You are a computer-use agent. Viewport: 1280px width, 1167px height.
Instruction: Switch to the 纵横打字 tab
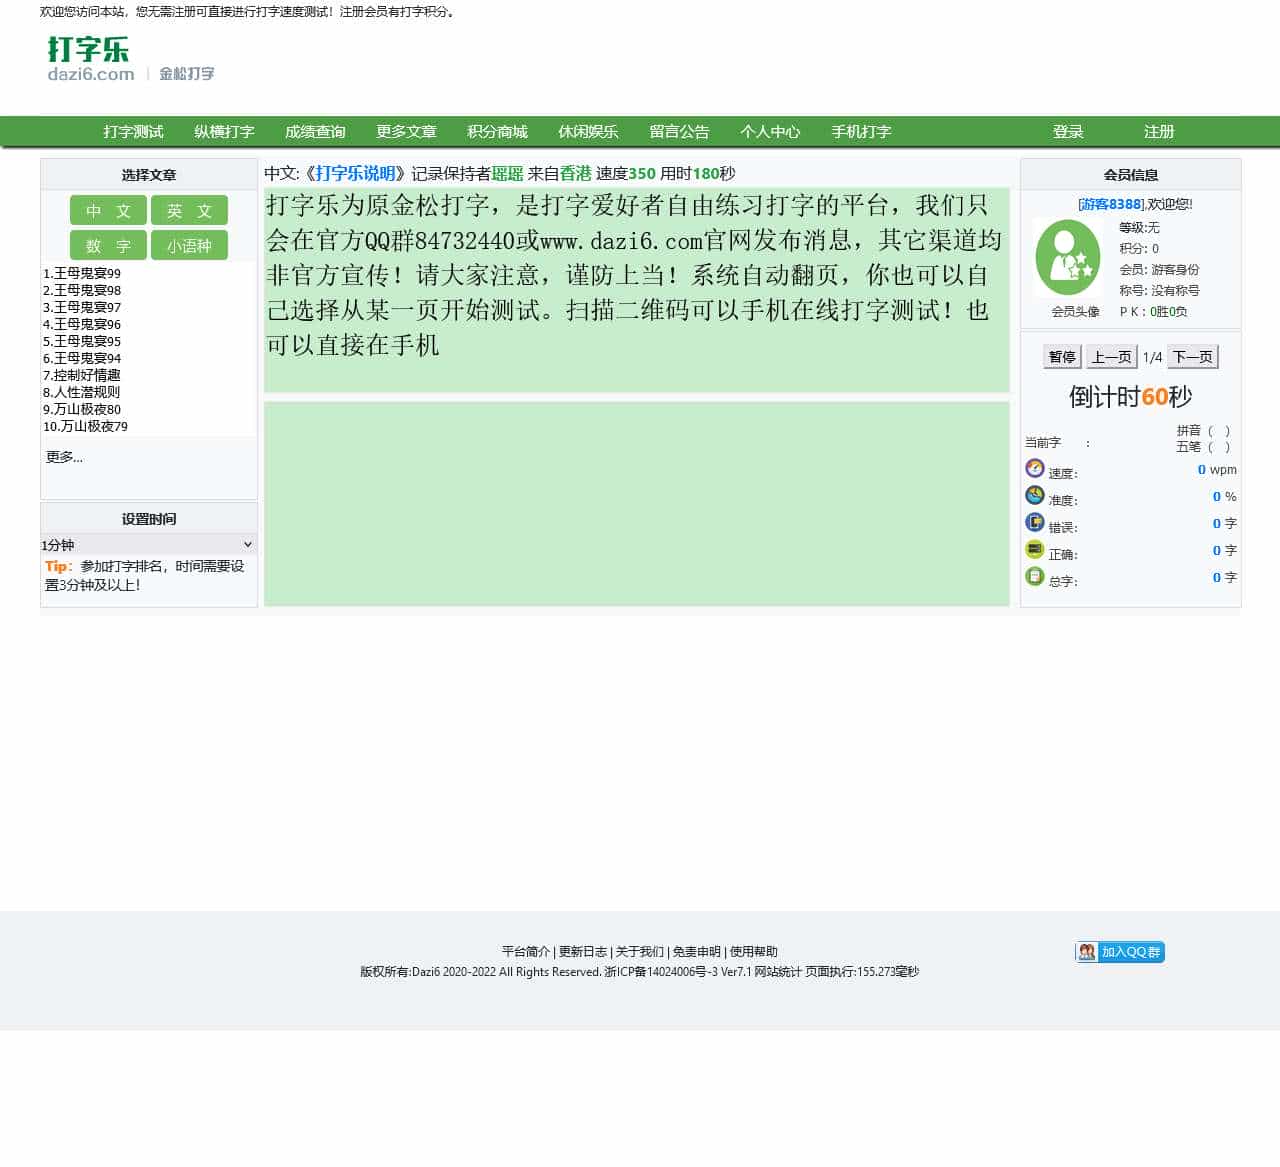click(225, 131)
